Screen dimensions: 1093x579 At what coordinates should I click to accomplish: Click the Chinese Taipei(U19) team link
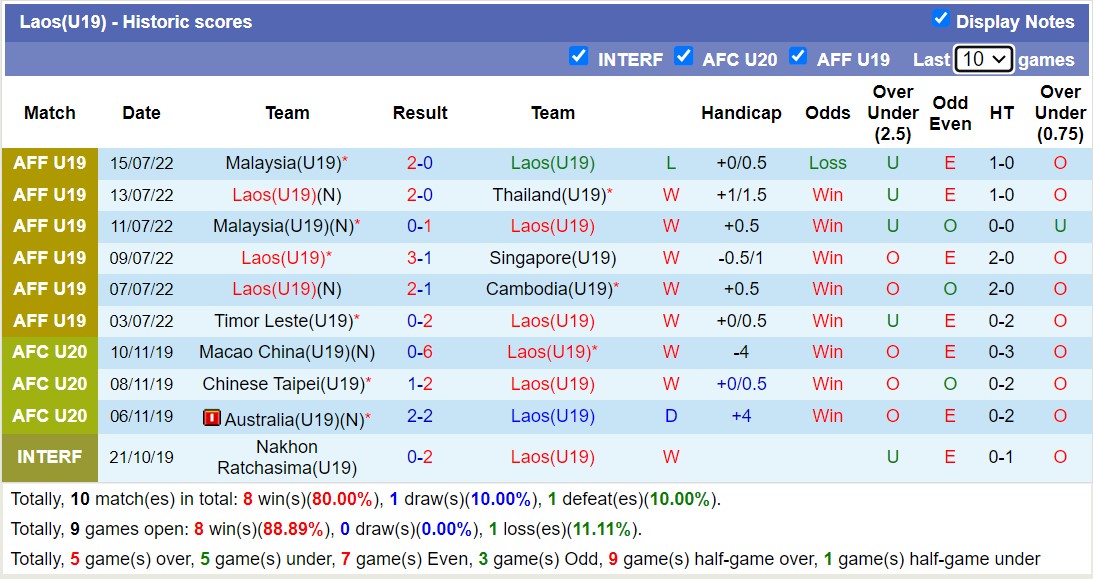pyautogui.click(x=283, y=384)
